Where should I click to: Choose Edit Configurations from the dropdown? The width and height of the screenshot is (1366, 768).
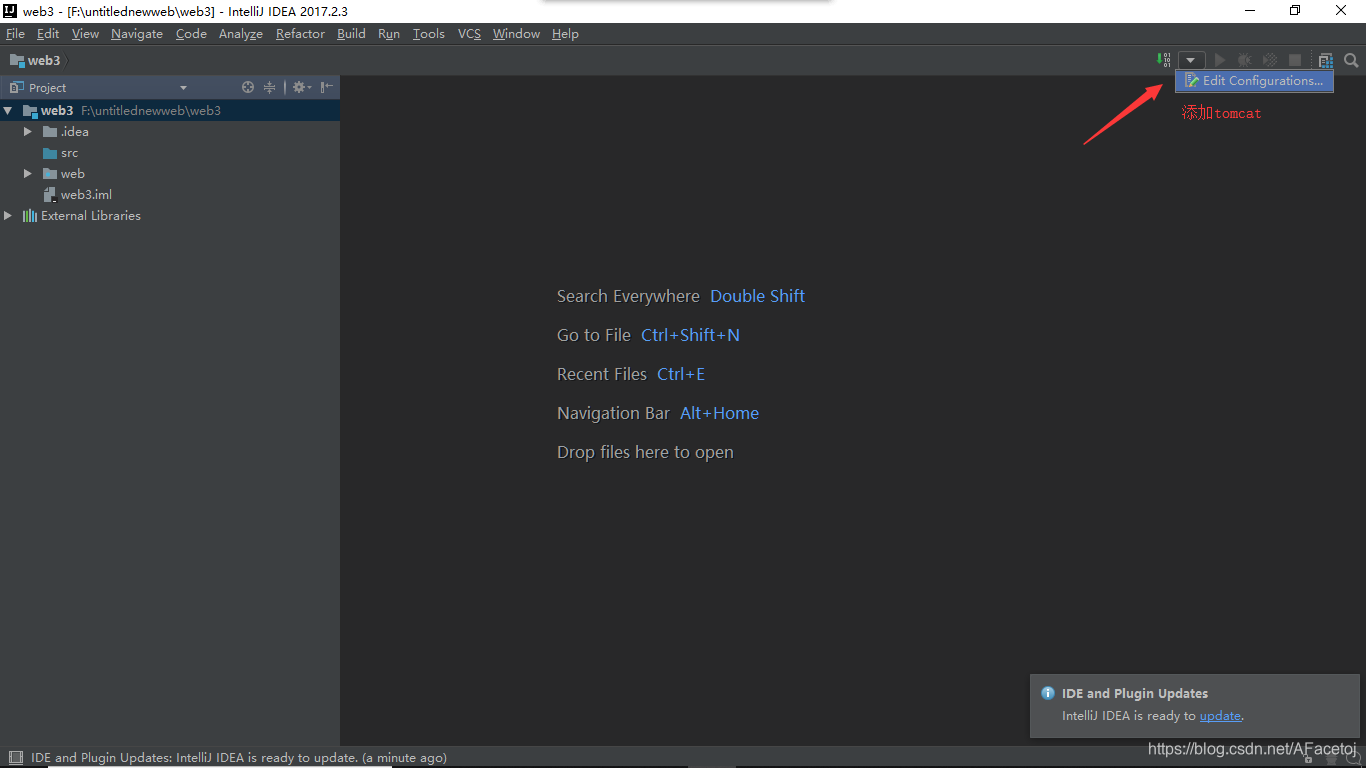1254,81
